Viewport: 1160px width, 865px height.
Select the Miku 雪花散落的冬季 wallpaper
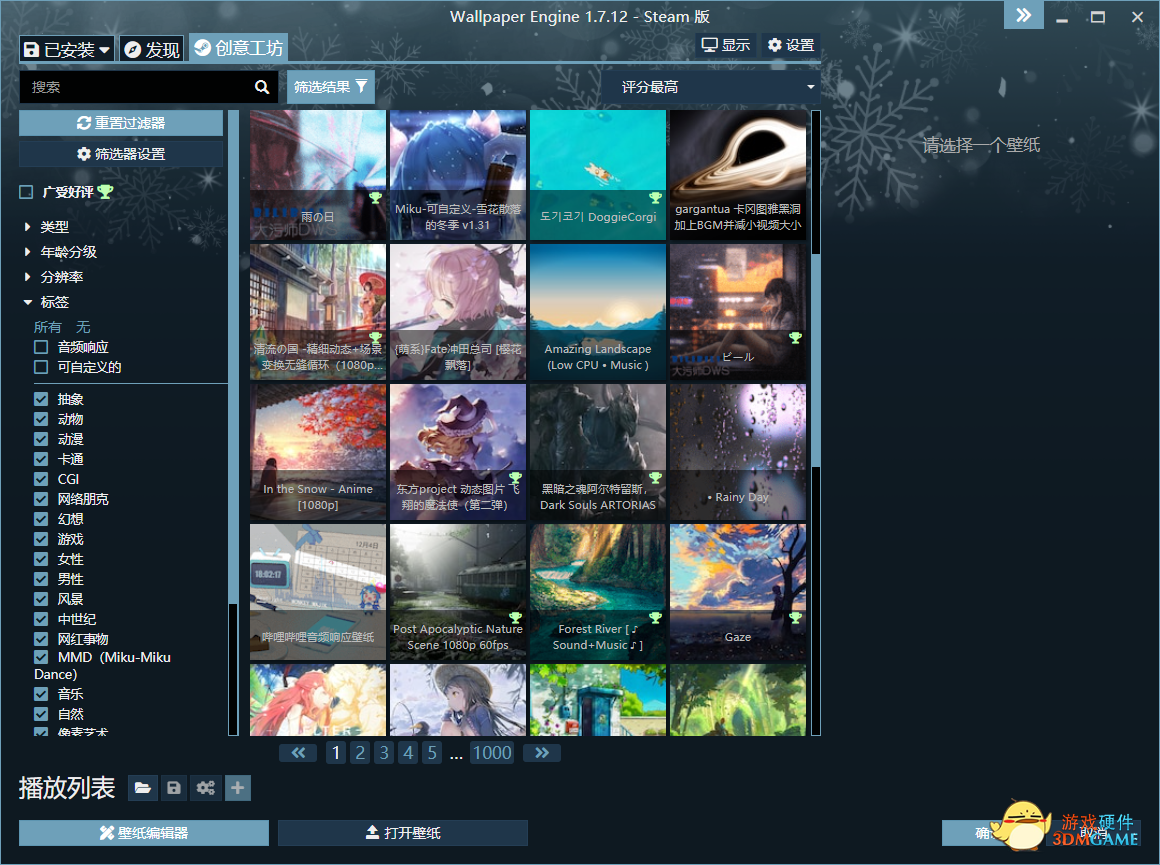coord(458,175)
